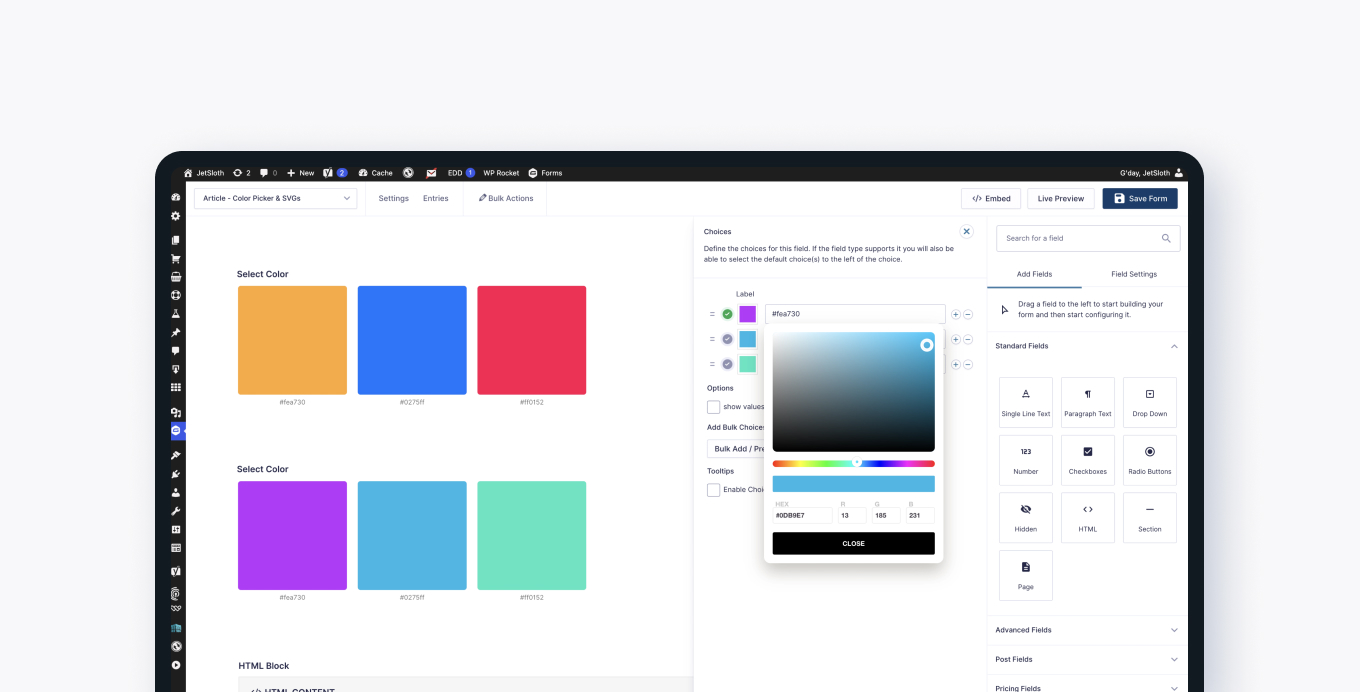The height and width of the screenshot is (692, 1360).
Task: Add a Checkboxes field
Action: (1088, 461)
